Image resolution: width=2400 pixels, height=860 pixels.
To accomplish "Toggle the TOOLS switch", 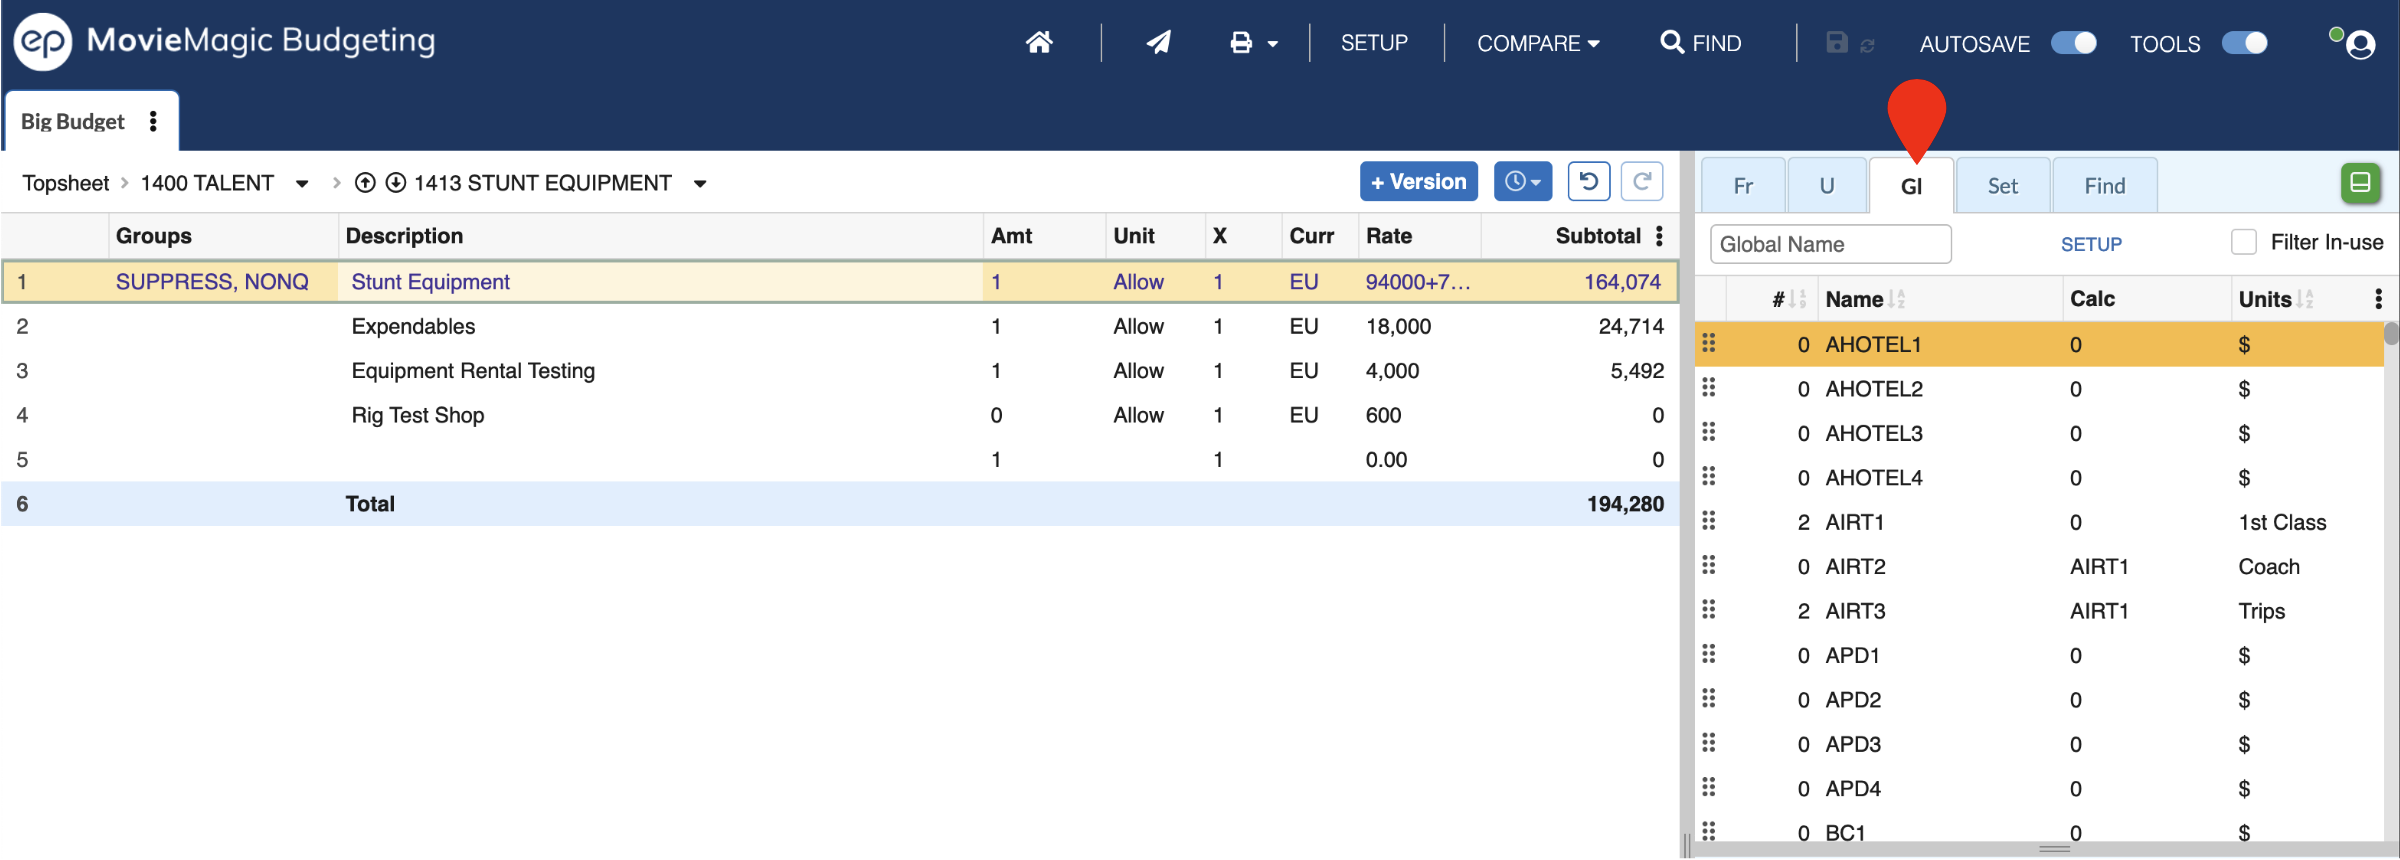I will (2245, 43).
